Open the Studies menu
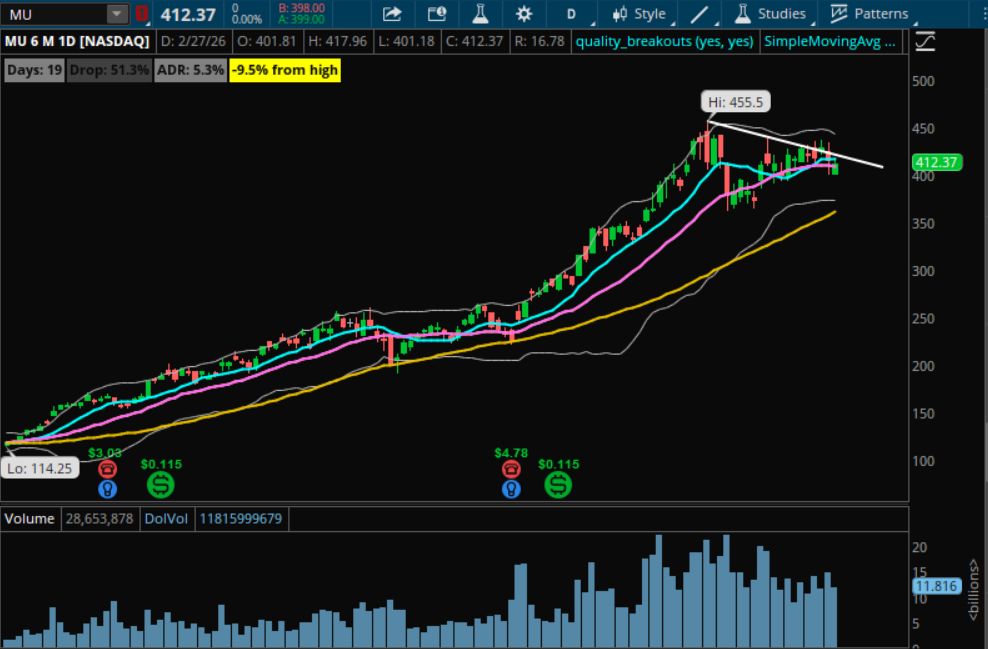988x649 pixels. [770, 14]
